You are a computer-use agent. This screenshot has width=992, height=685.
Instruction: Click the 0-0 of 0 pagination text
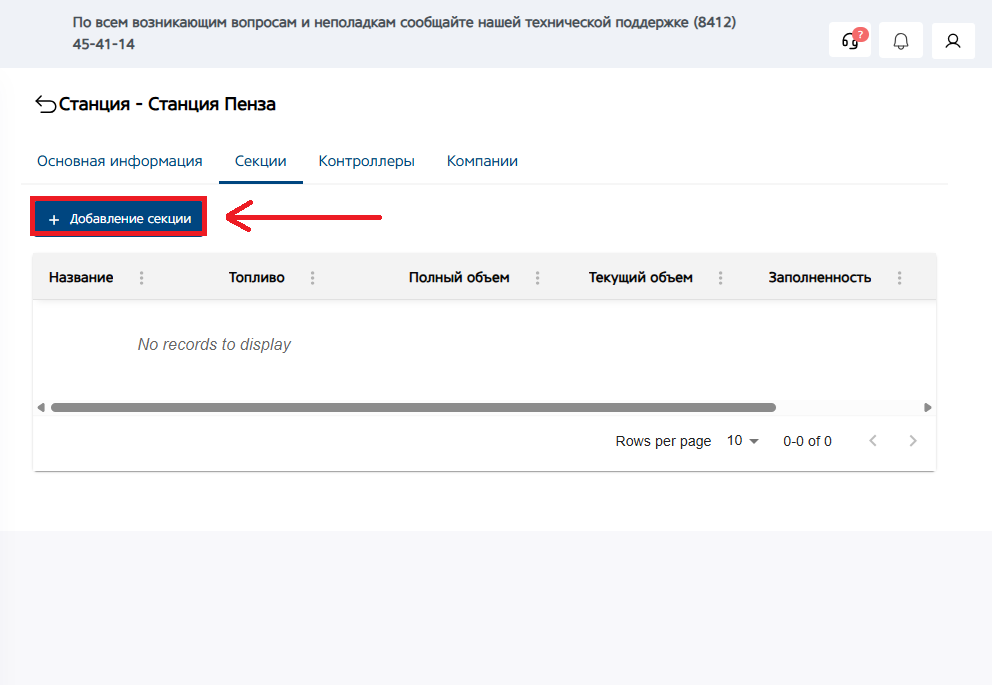(807, 441)
